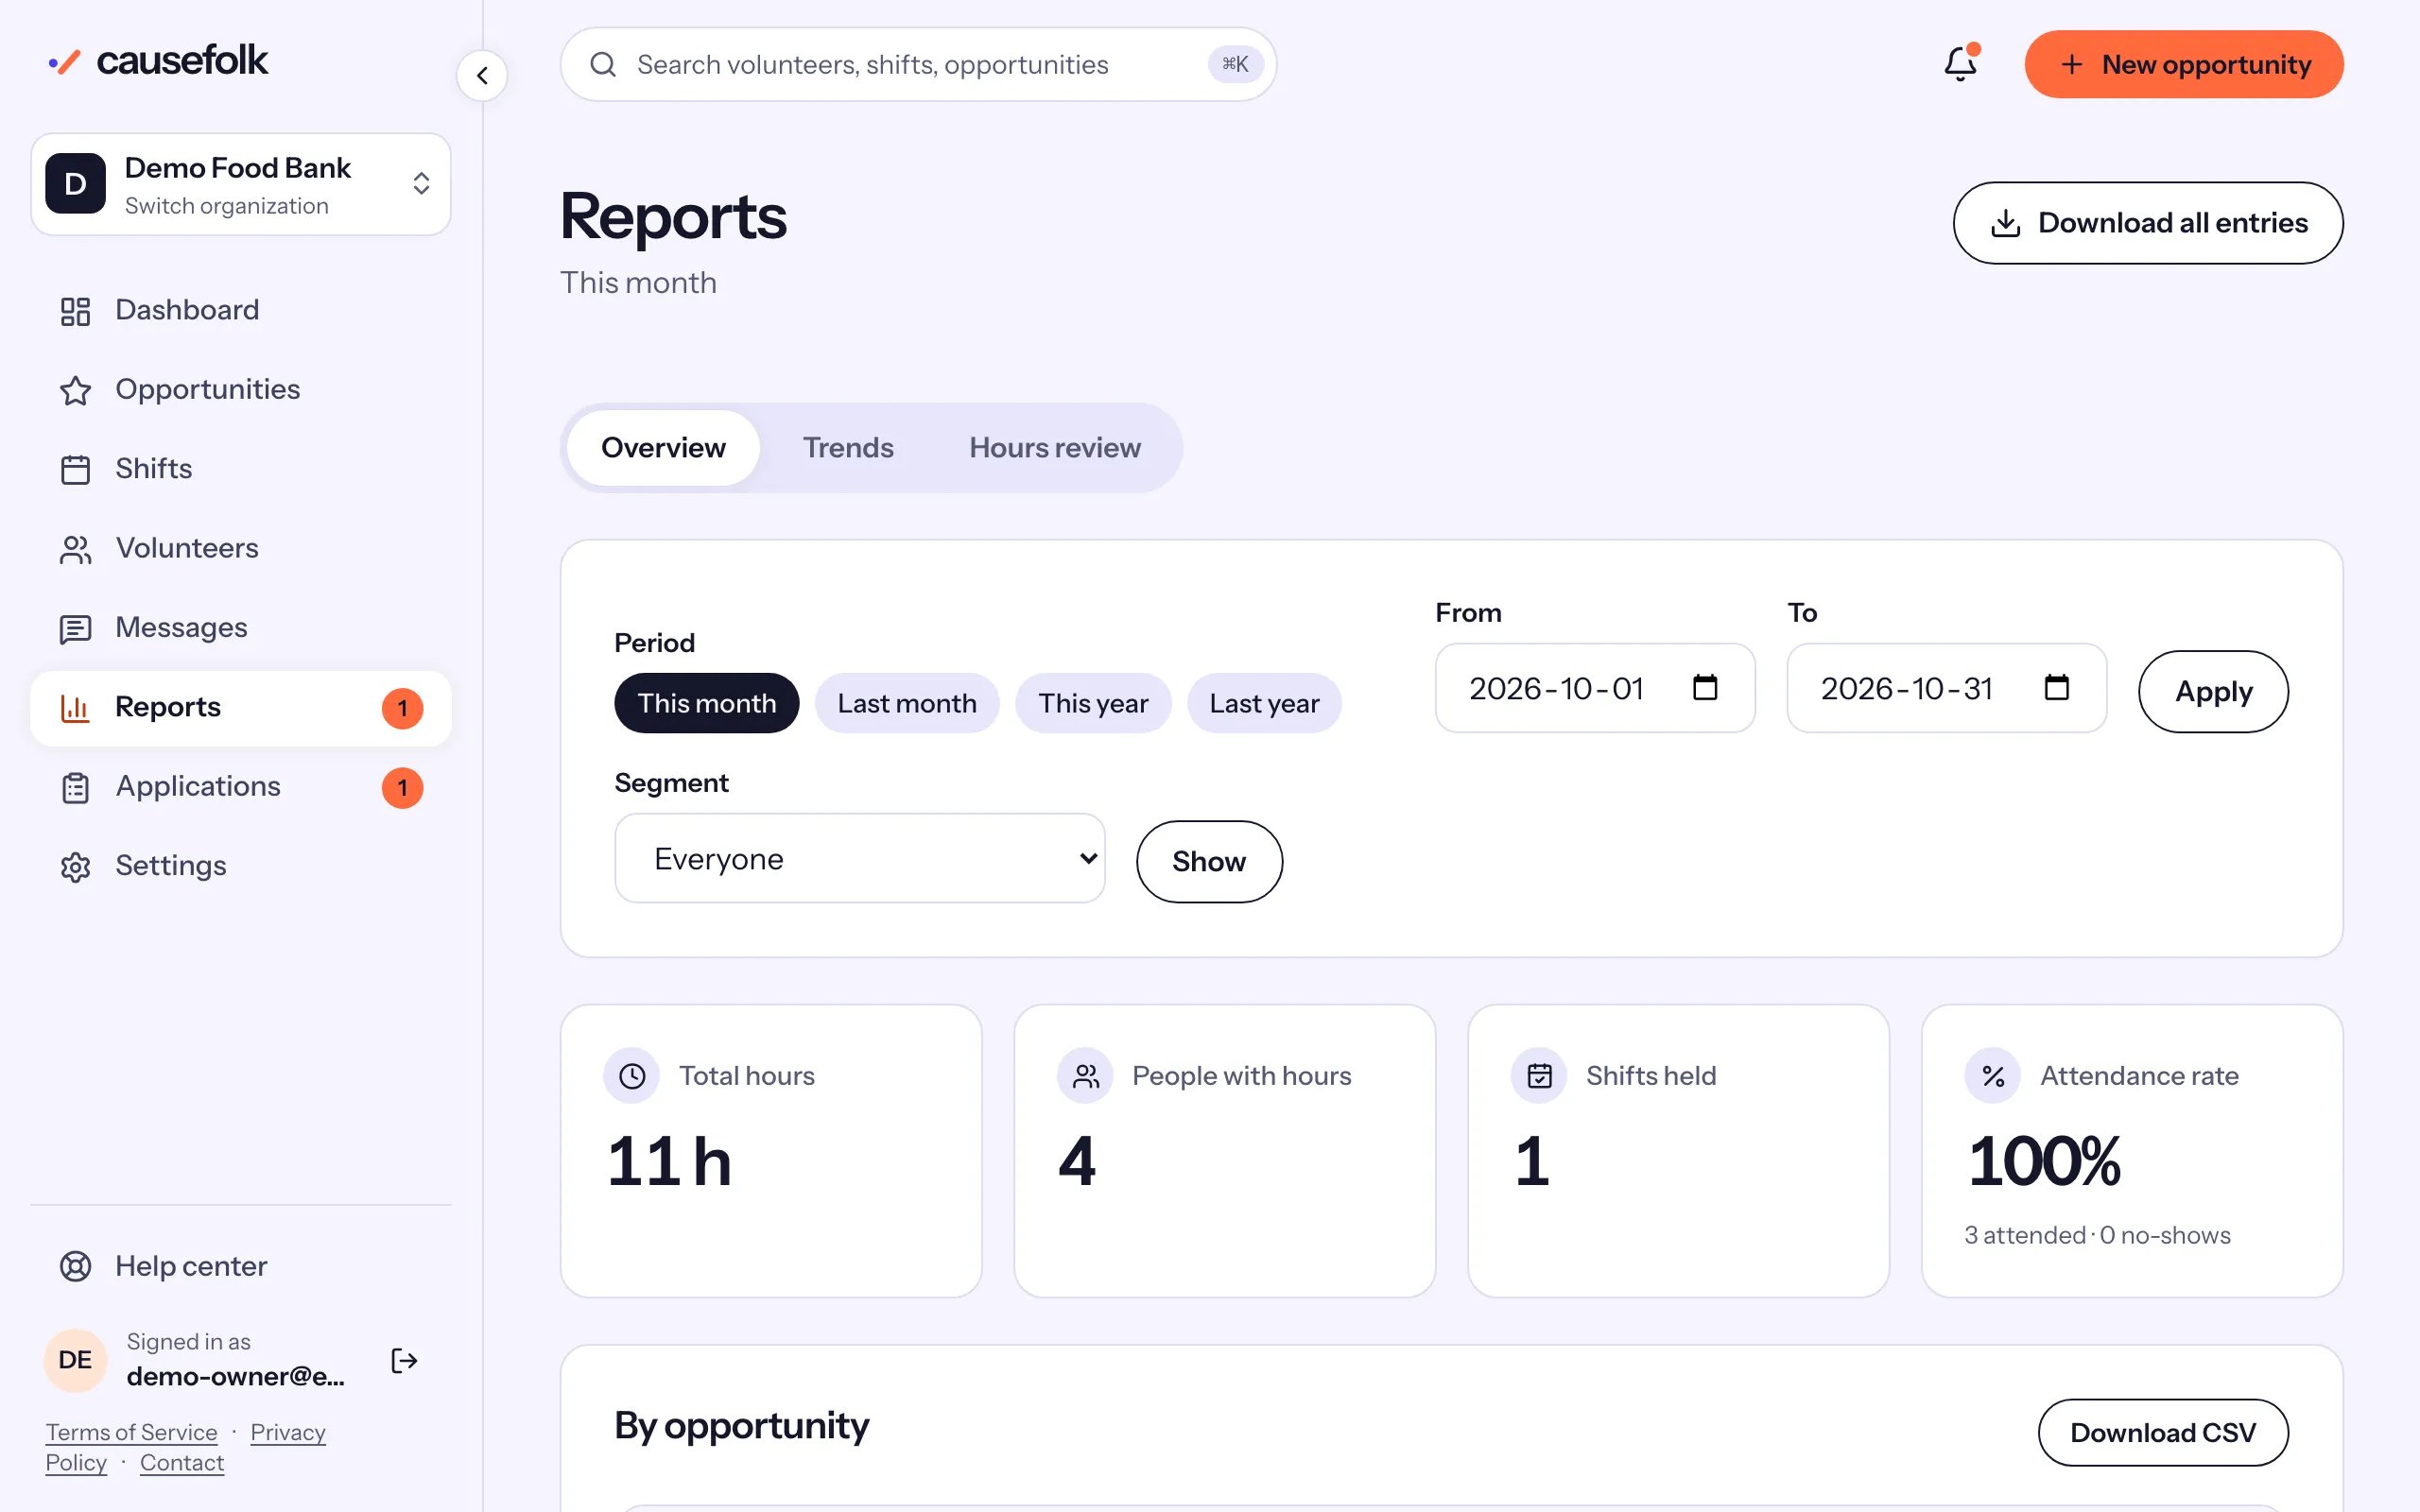Select the This year period pill
Viewport: 2420px width, 1512px height.
coord(1093,703)
